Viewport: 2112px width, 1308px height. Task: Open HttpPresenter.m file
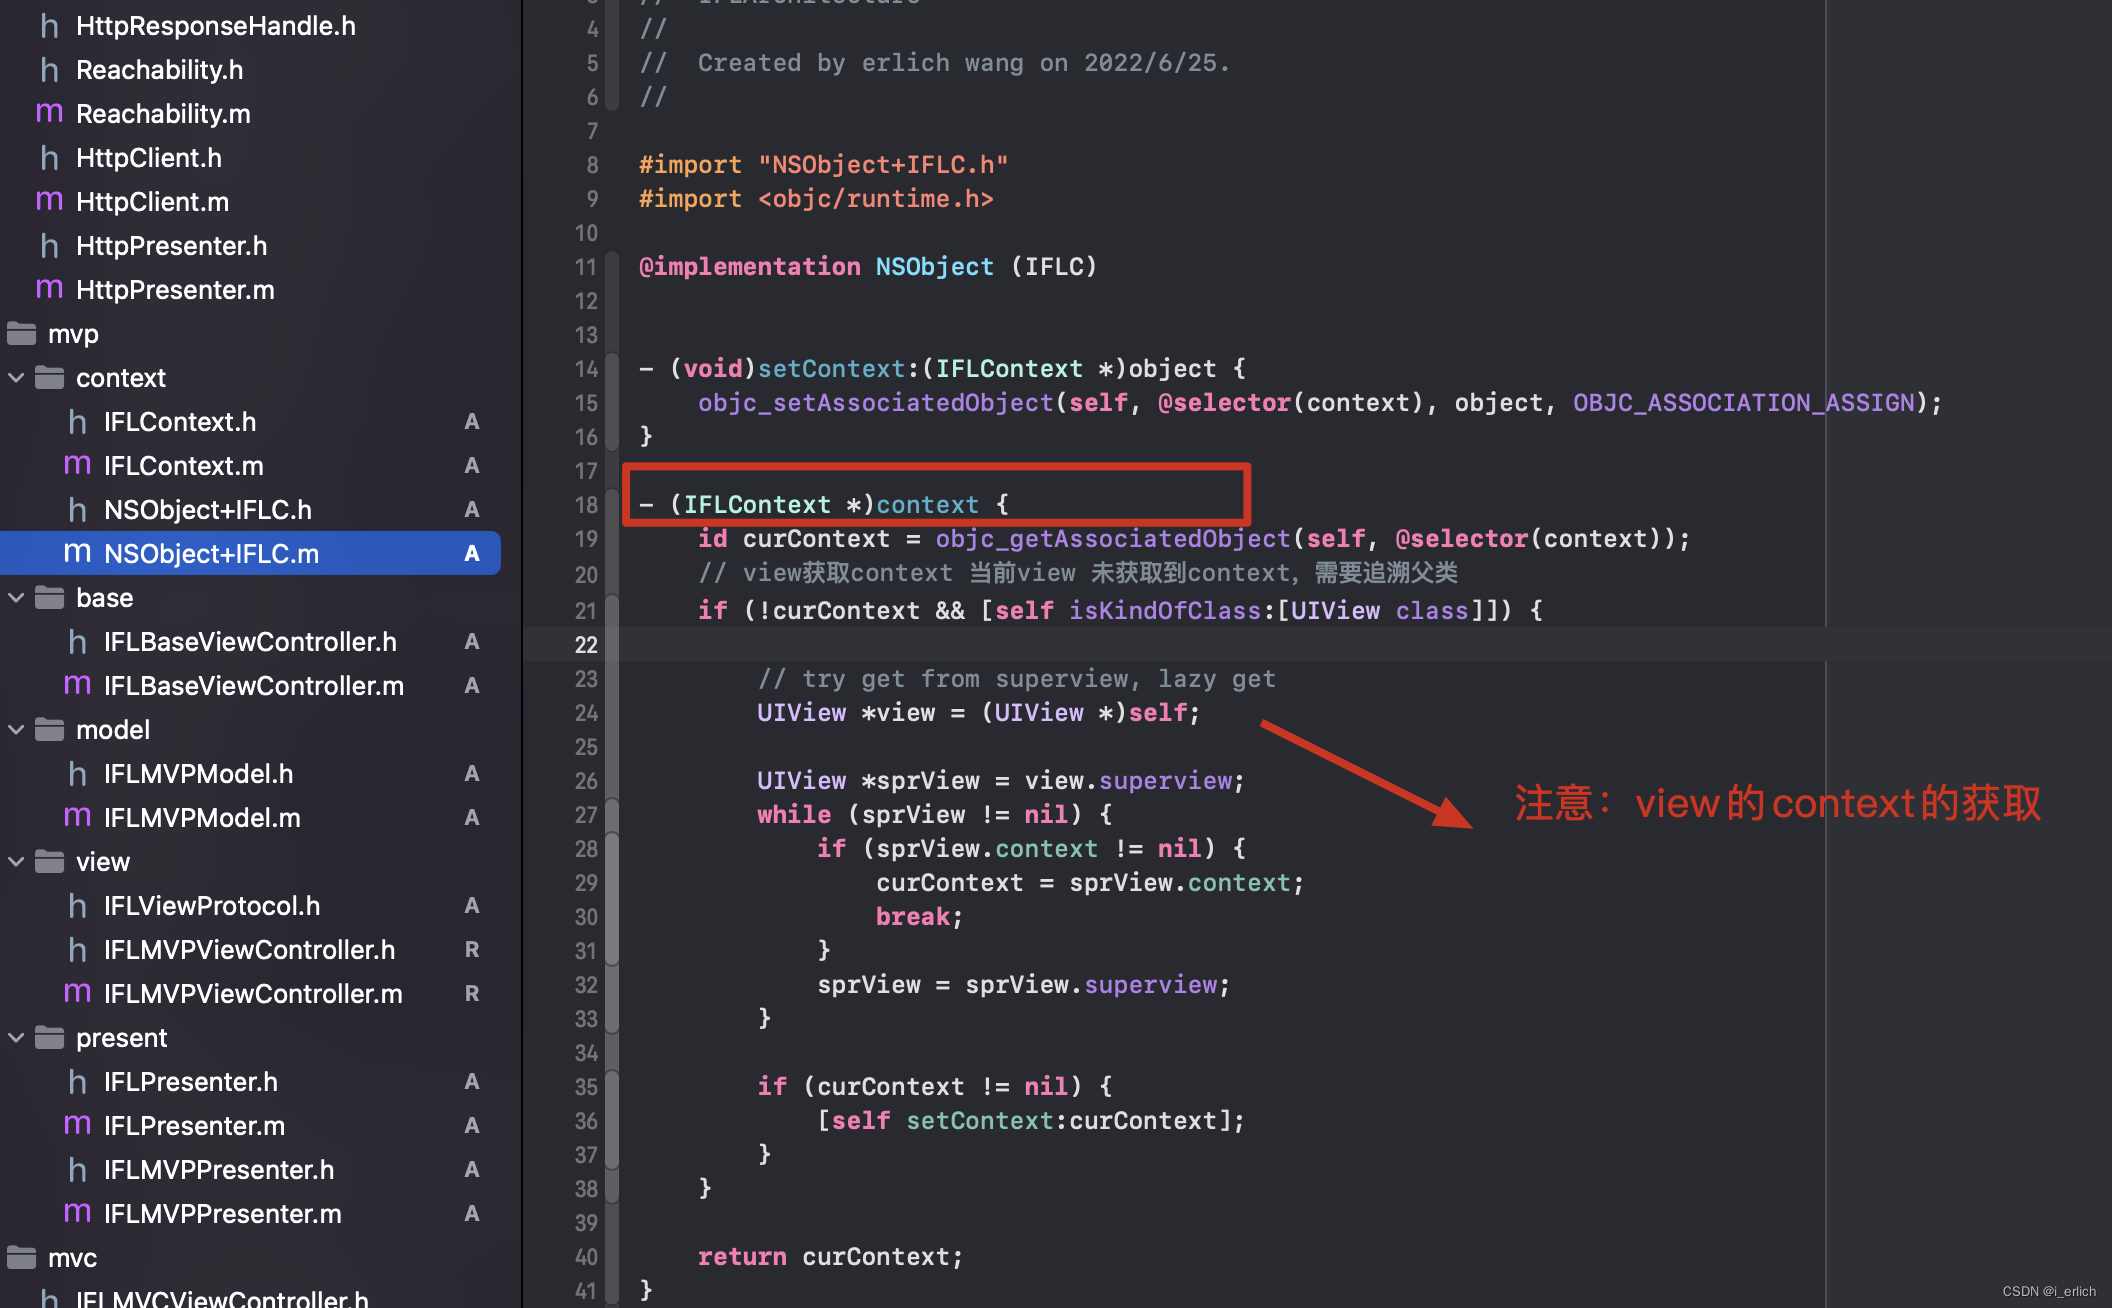(175, 289)
